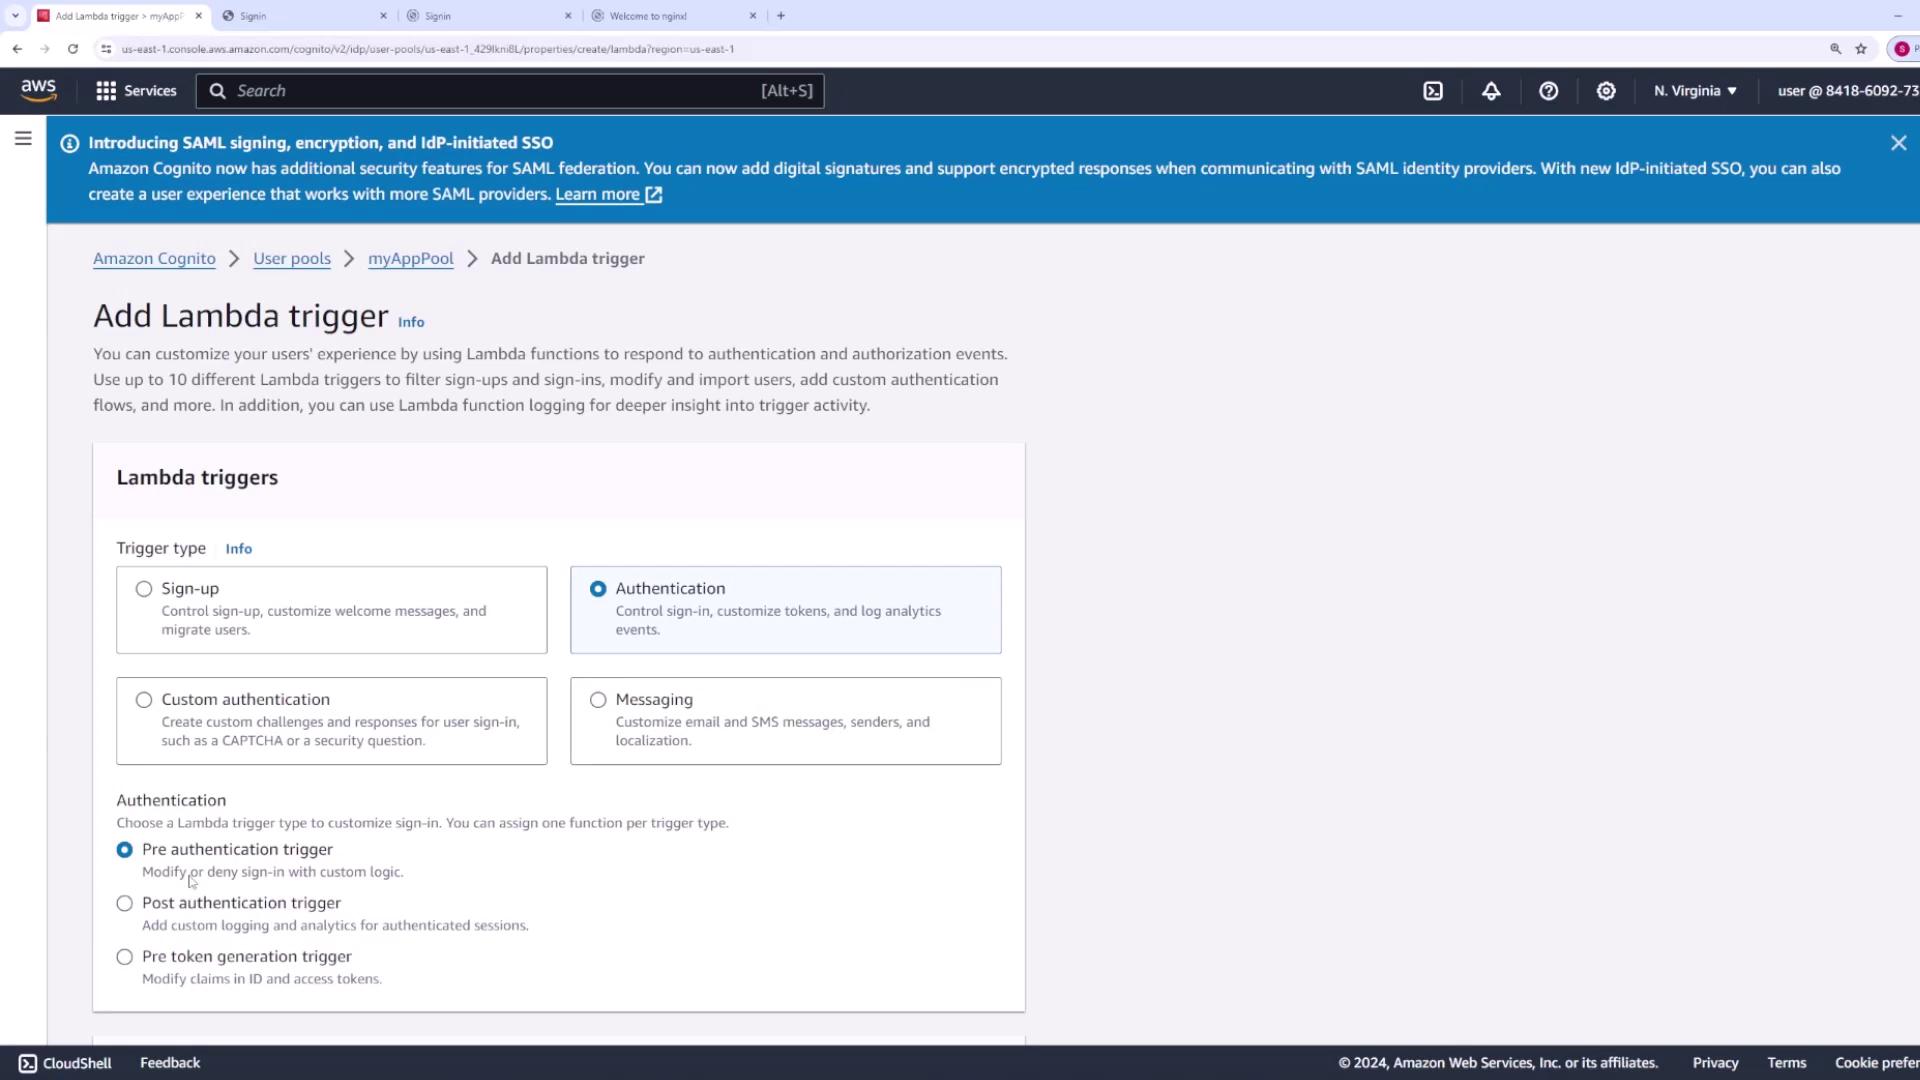This screenshot has height=1080, width=1920.
Task: Choose Post authentication trigger option
Action: tap(125, 903)
